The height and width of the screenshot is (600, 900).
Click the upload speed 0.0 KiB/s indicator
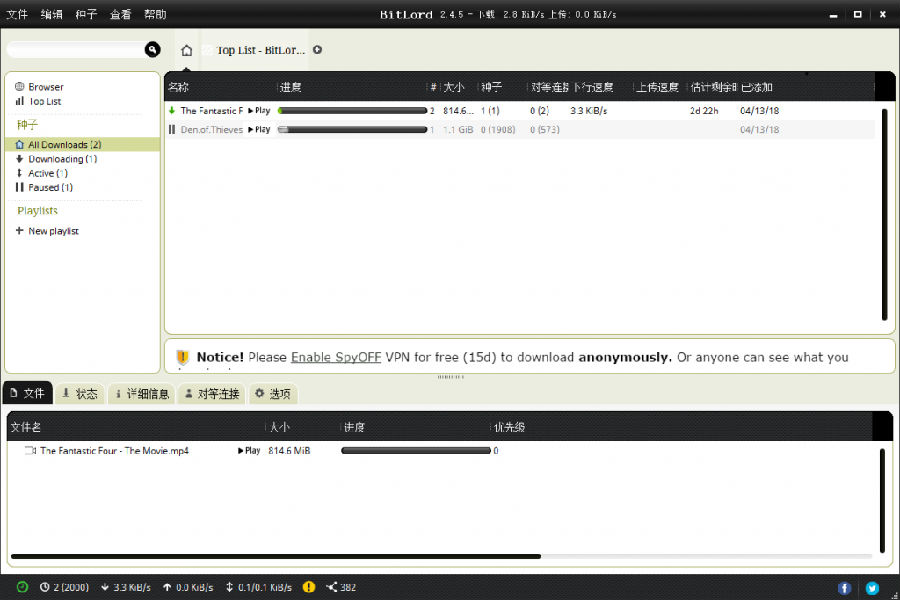[188, 587]
